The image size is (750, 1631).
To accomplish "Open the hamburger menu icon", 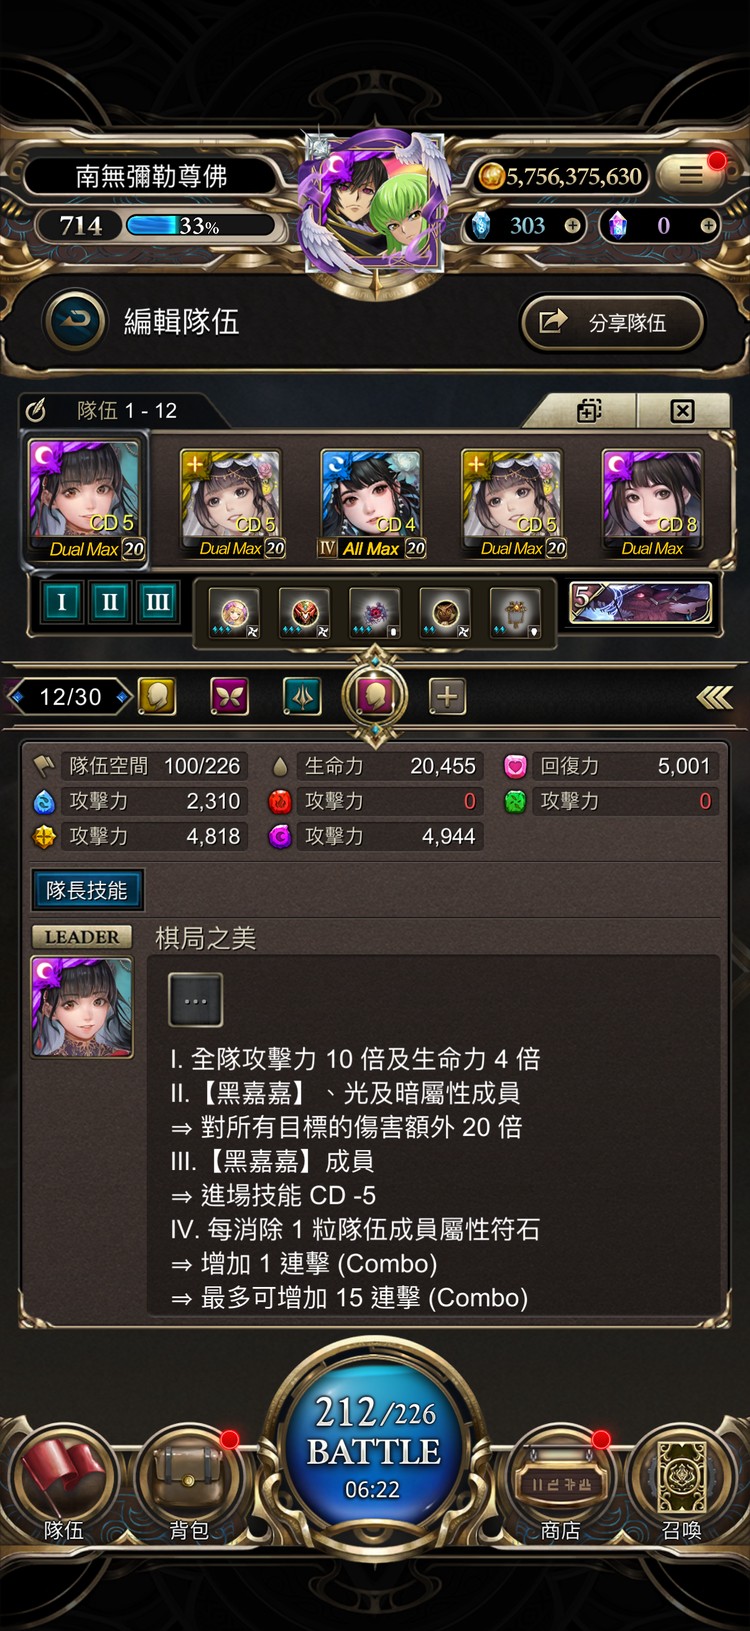I will [x=691, y=175].
